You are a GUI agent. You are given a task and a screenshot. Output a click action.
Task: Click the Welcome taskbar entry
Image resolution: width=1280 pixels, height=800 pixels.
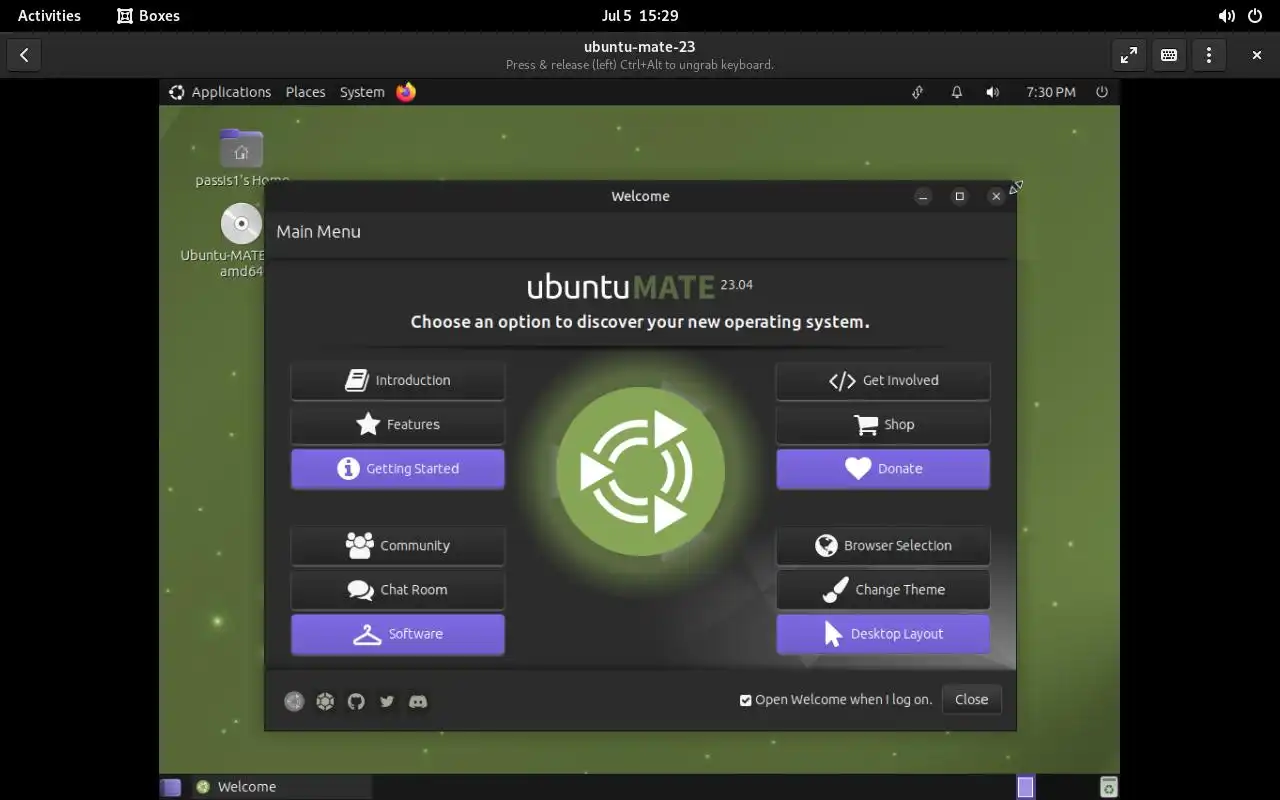click(x=280, y=787)
